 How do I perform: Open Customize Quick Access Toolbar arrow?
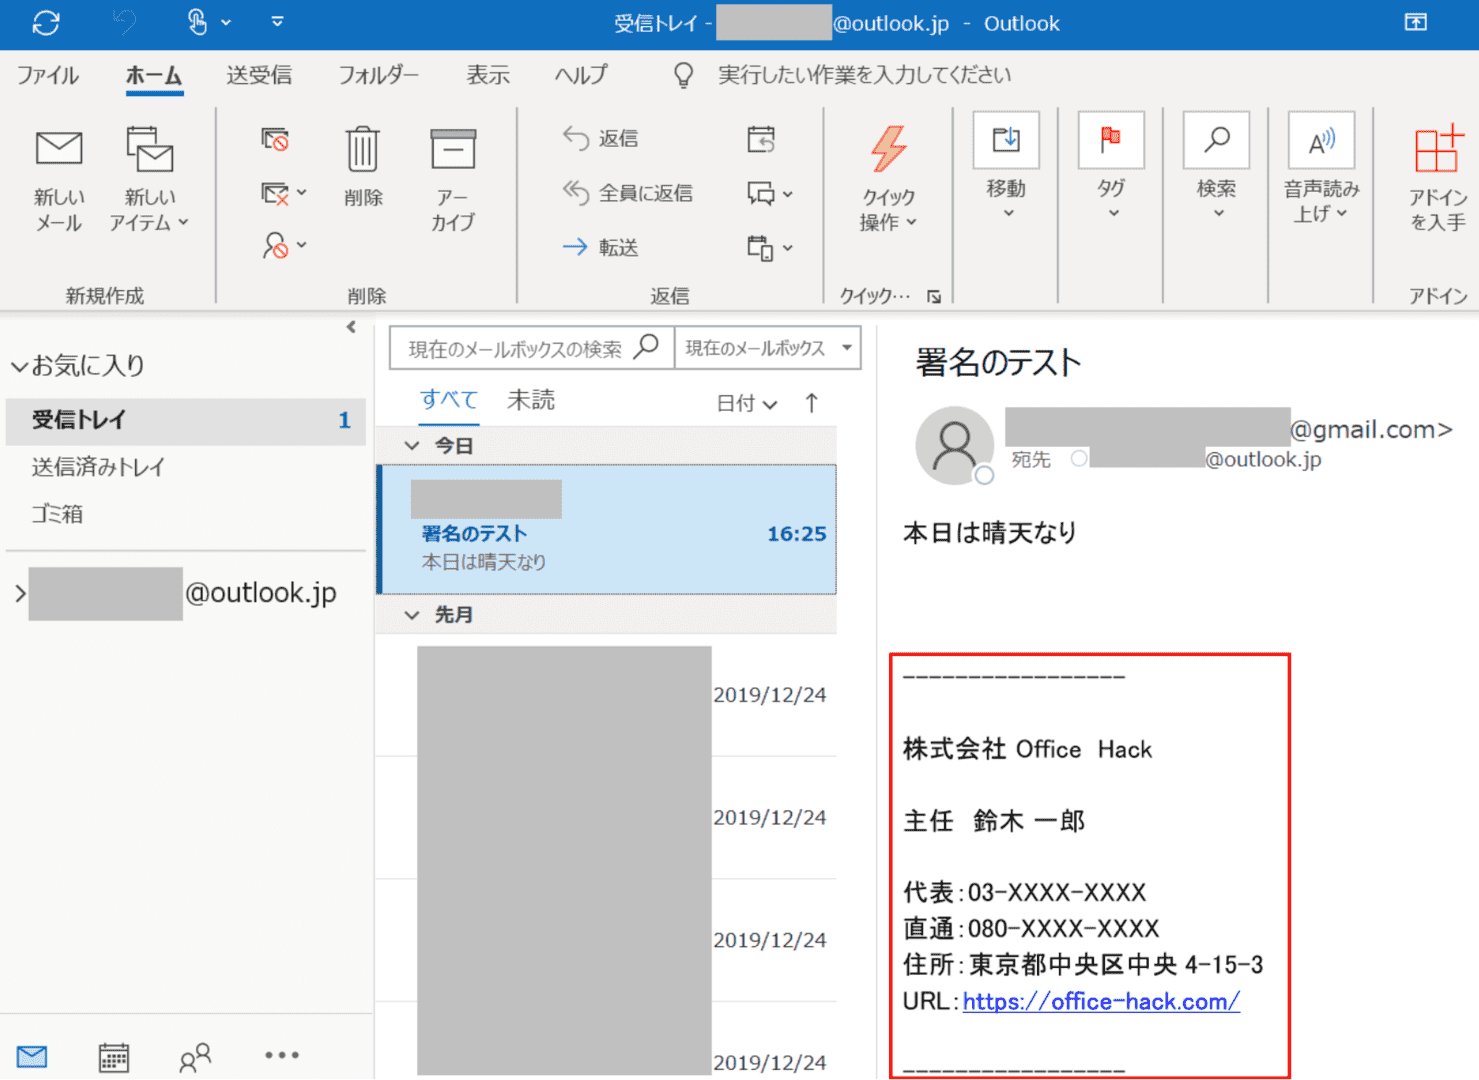(278, 22)
